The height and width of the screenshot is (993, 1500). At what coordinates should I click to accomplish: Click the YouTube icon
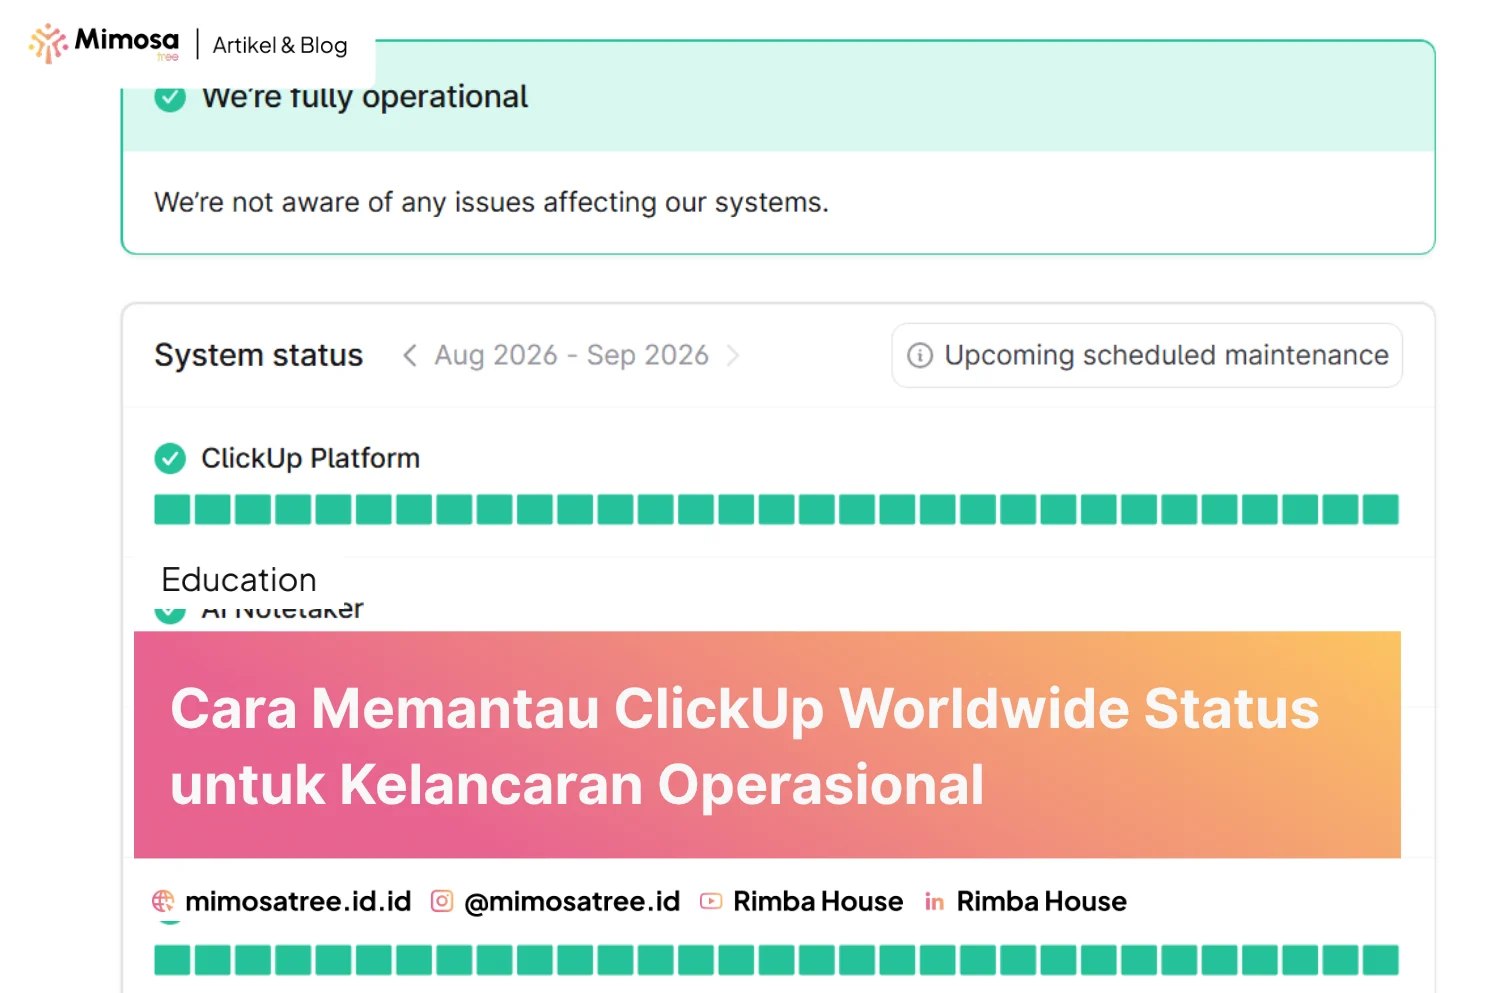click(x=711, y=901)
